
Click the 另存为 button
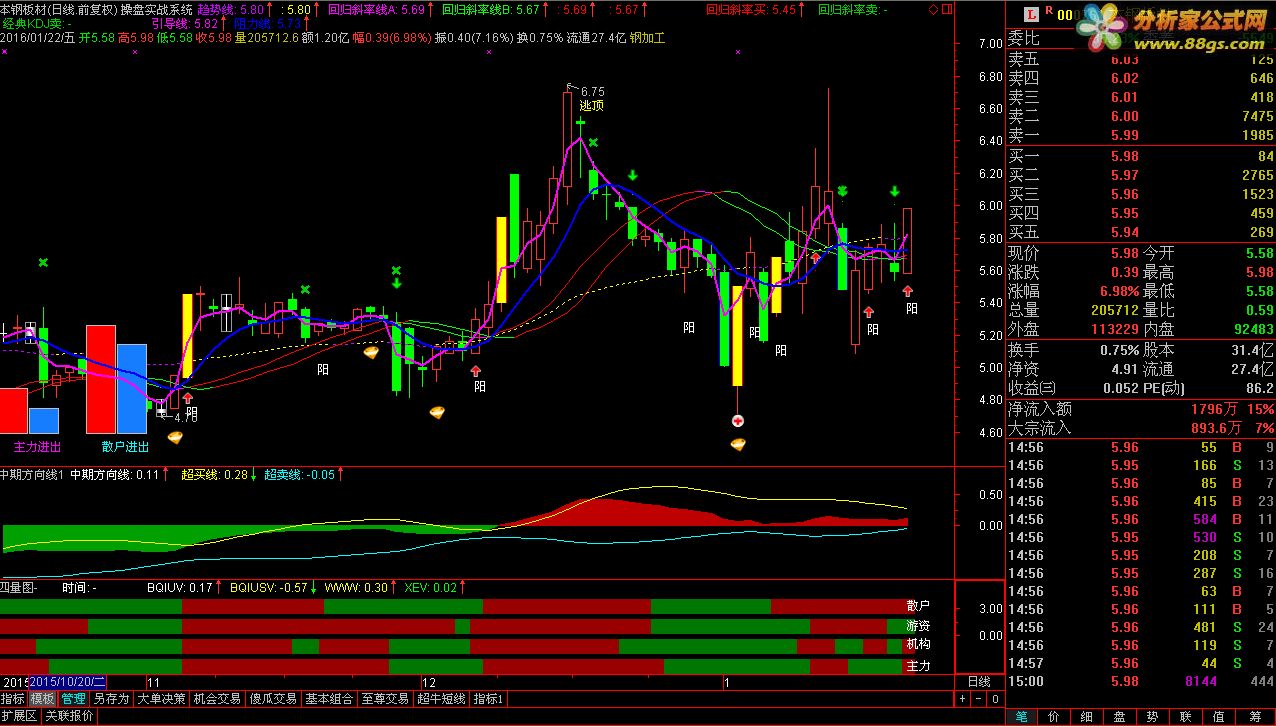[112, 699]
